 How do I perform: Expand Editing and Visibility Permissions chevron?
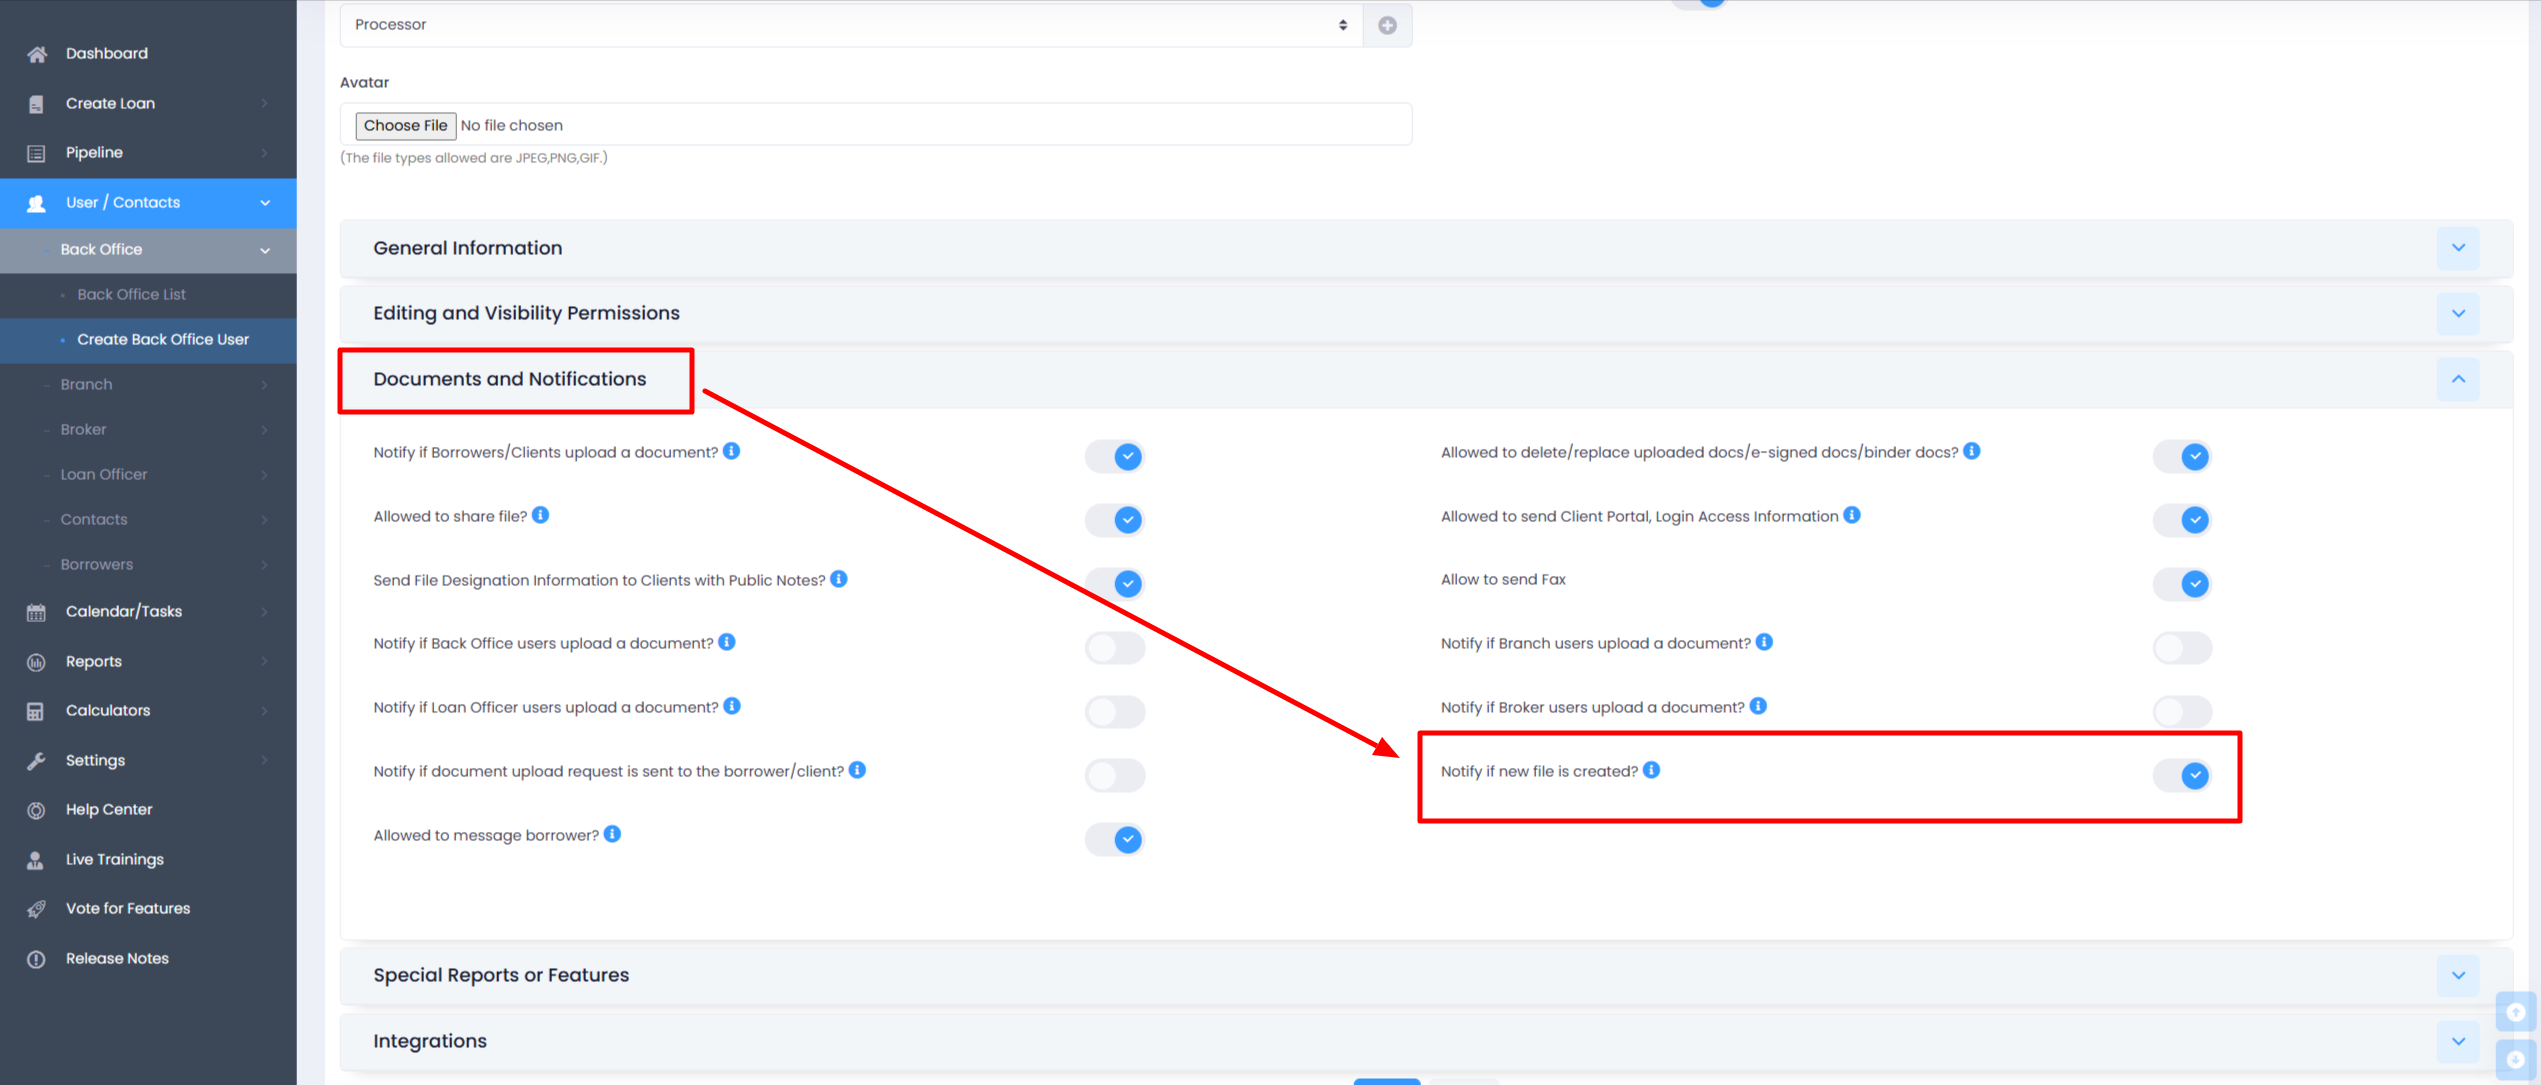coord(2458,314)
